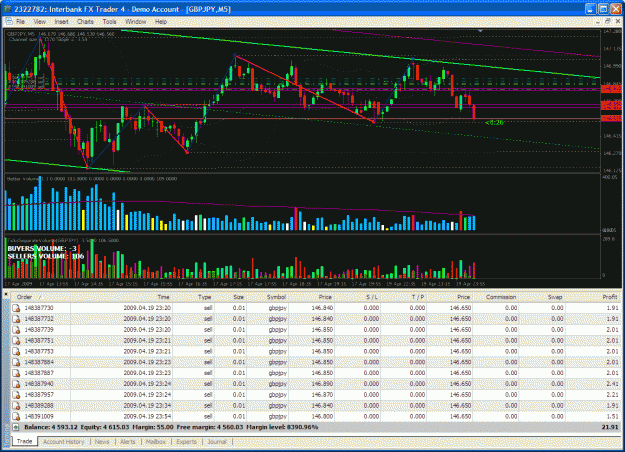Click the time cell 2009.04.19 23:54
The width and height of the screenshot is (625, 452).
[x=147, y=416]
